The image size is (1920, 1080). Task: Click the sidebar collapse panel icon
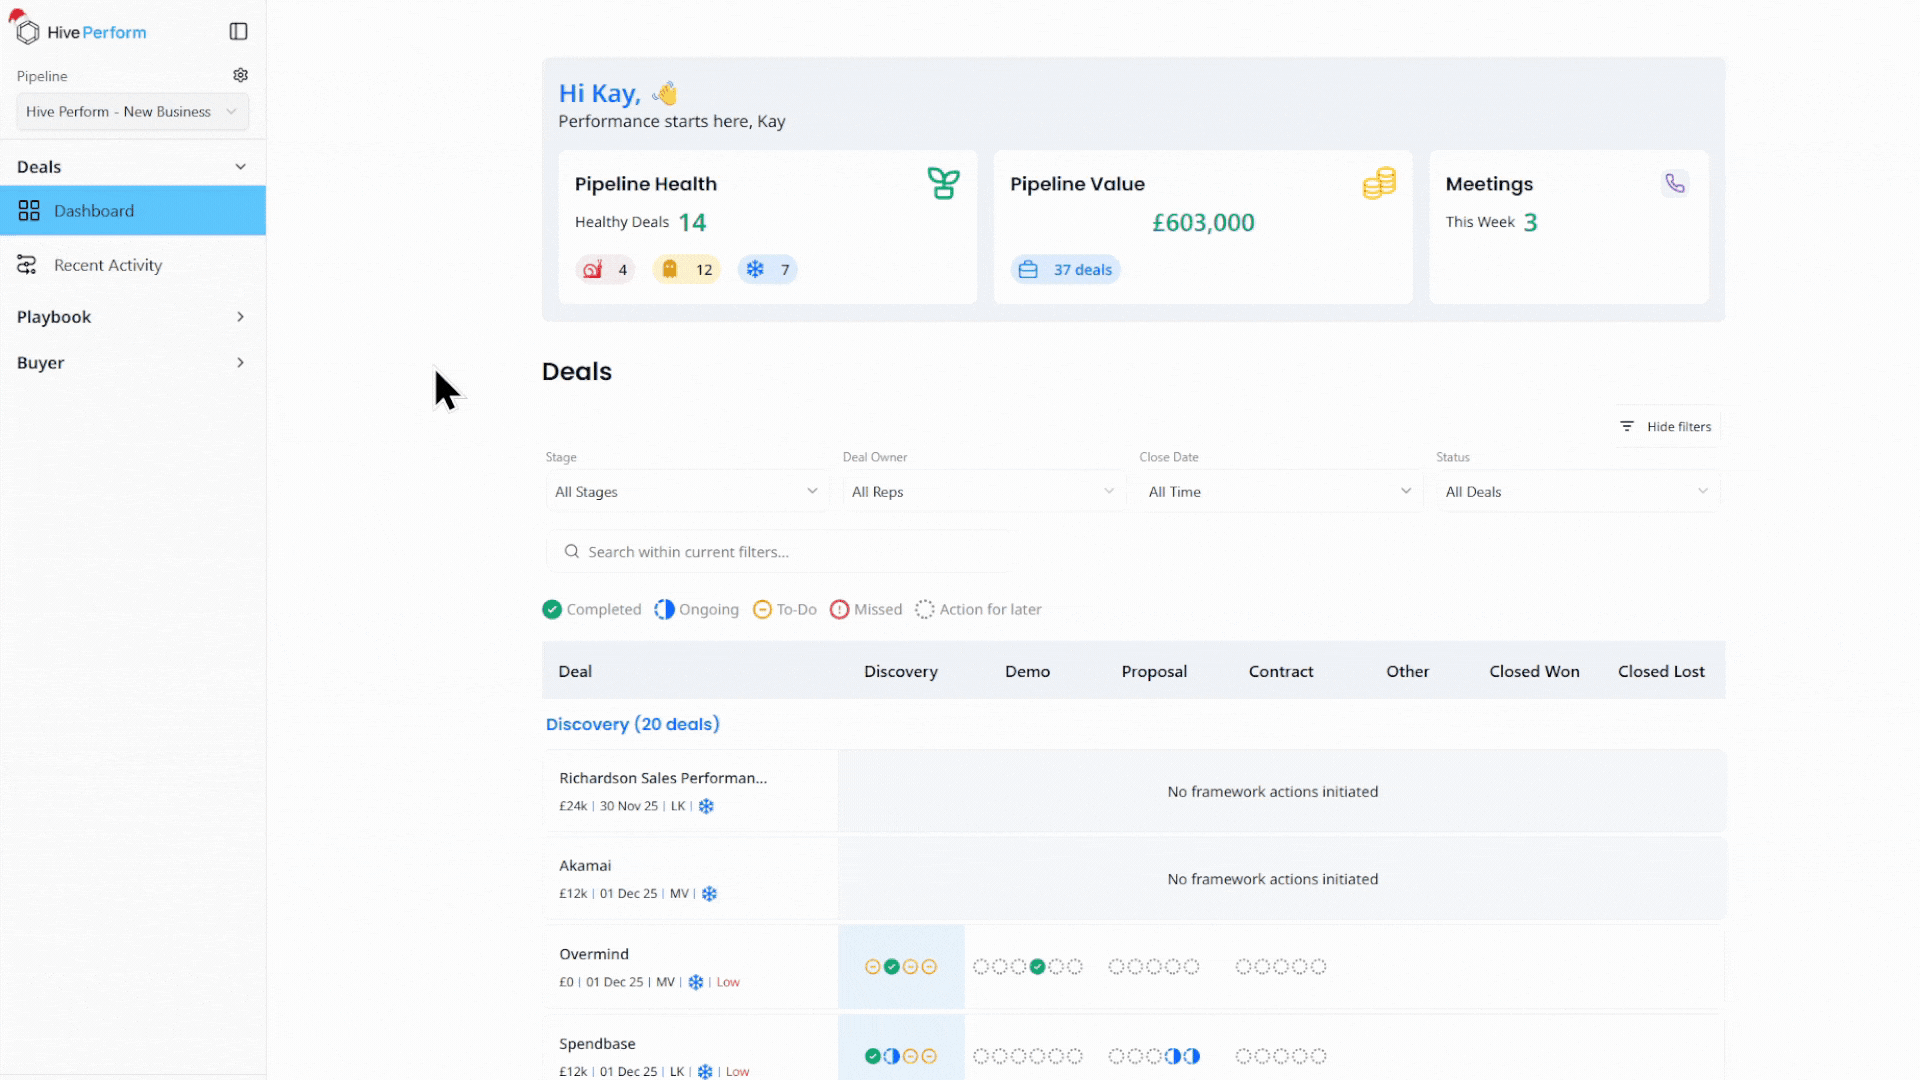coord(238,31)
